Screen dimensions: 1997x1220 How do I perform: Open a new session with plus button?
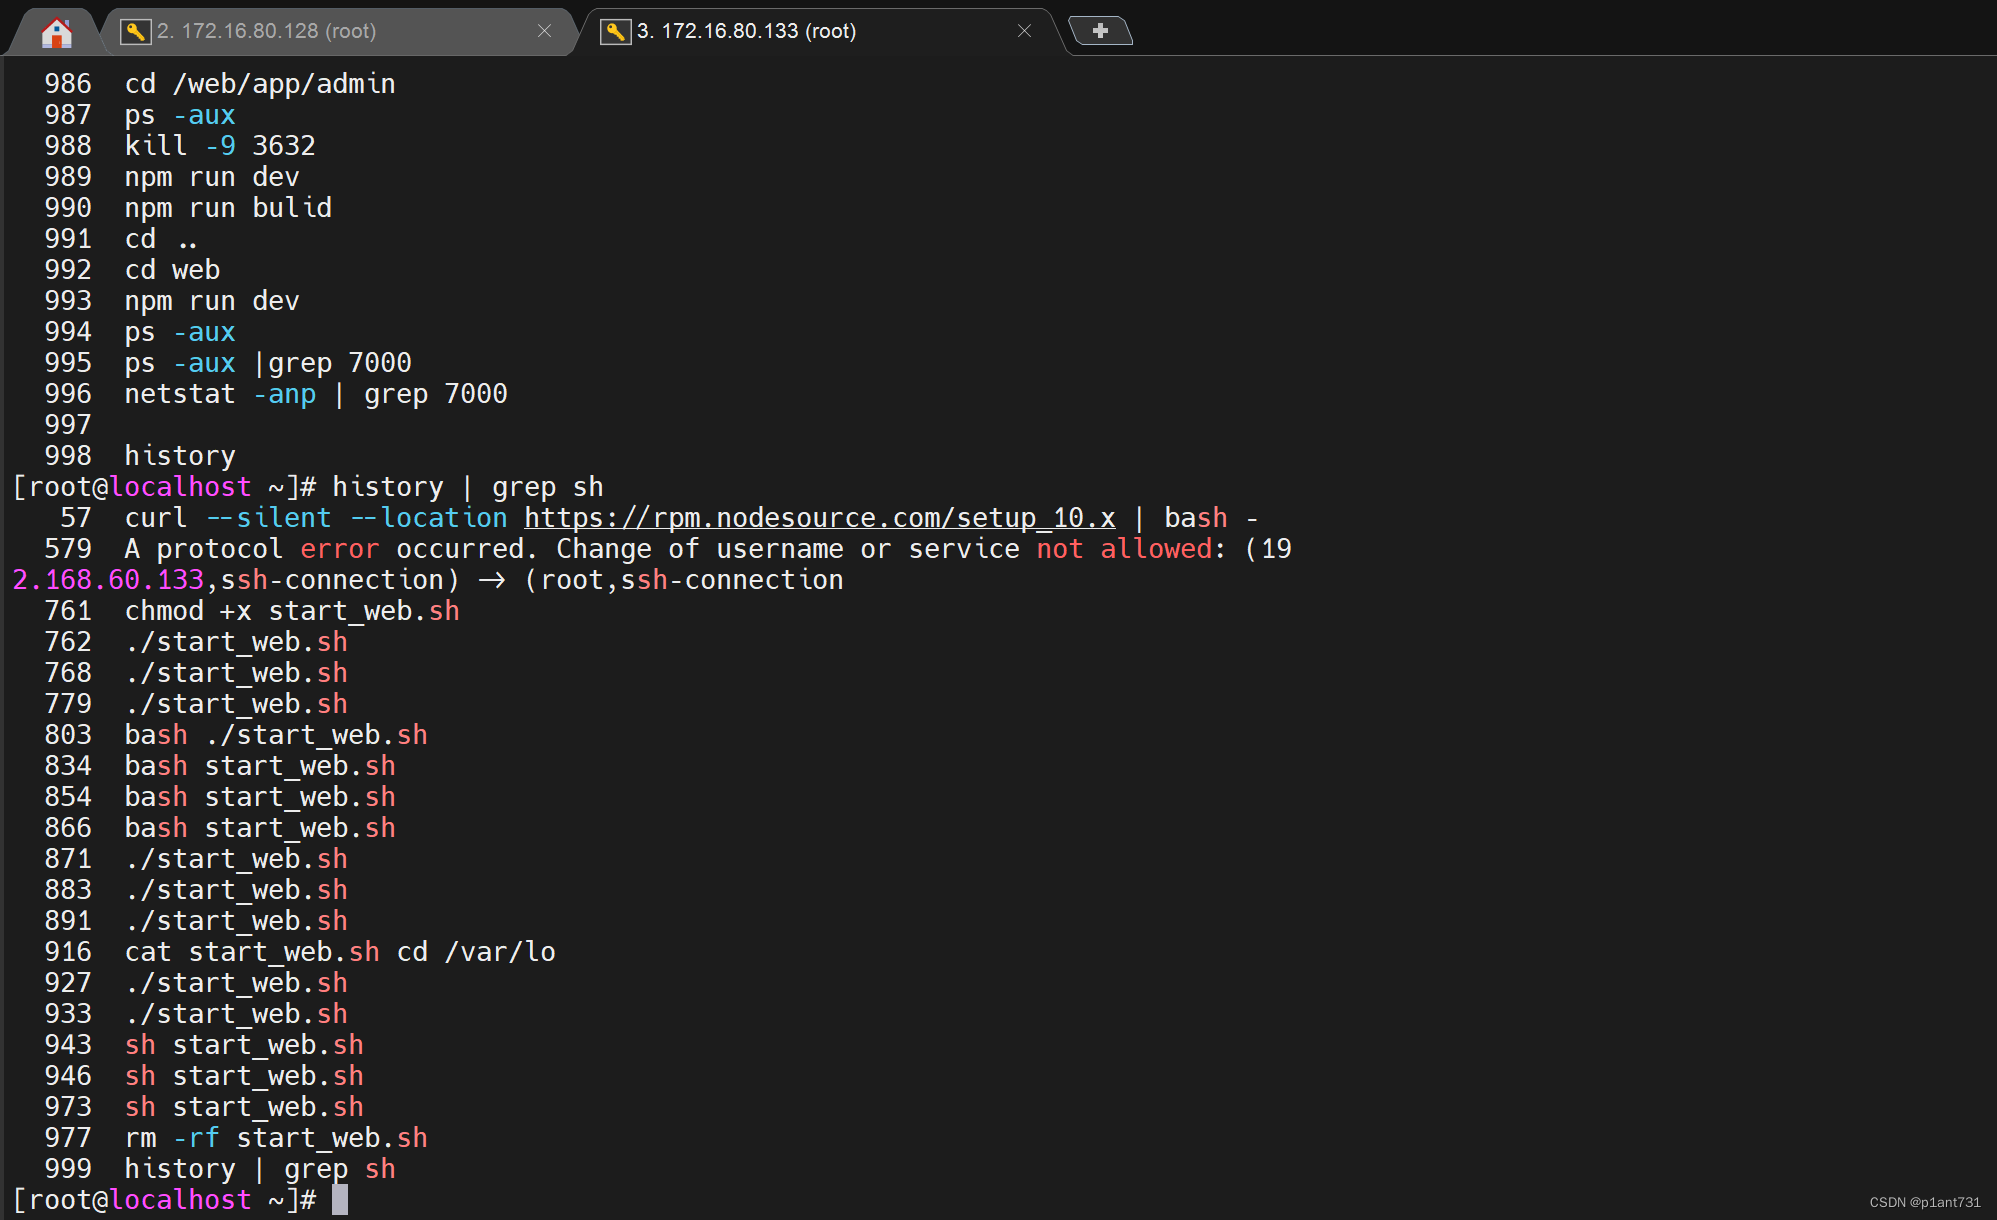(1100, 31)
